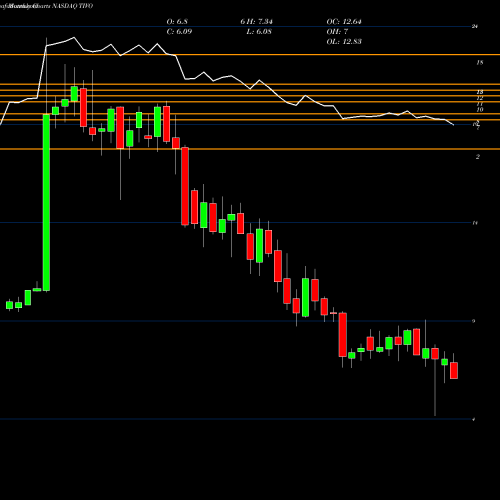The image size is (500, 500).
Task: Select the "OC: 12.64" reading
Action: 344,22
